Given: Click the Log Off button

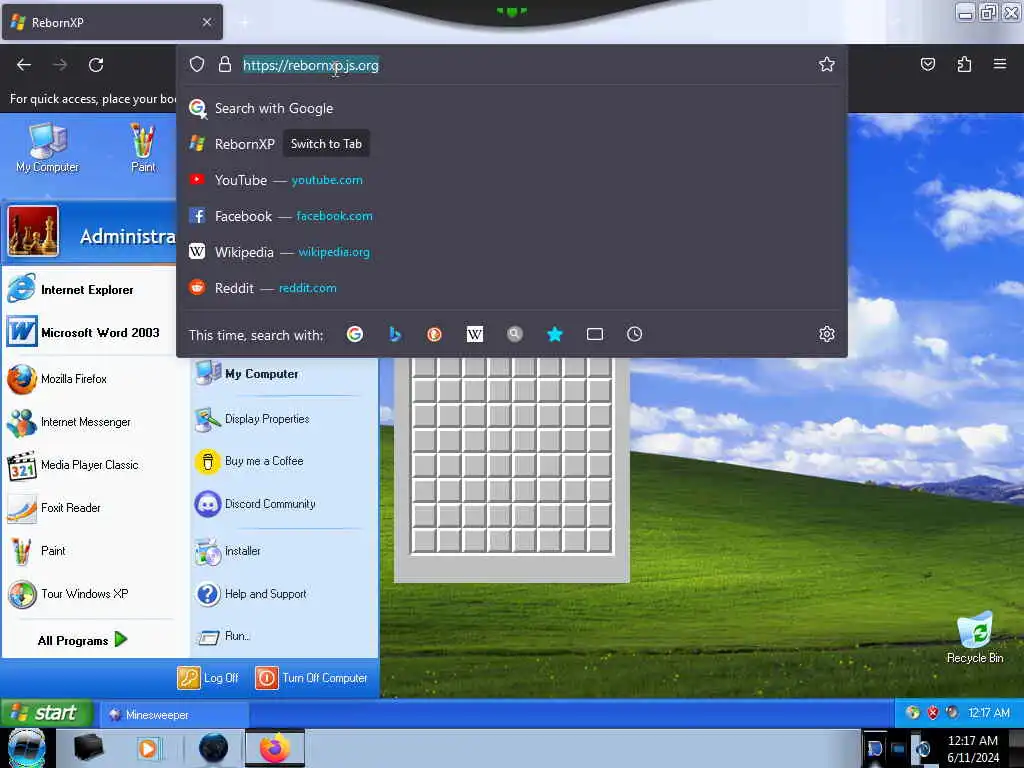Looking at the screenshot, I should point(208,678).
